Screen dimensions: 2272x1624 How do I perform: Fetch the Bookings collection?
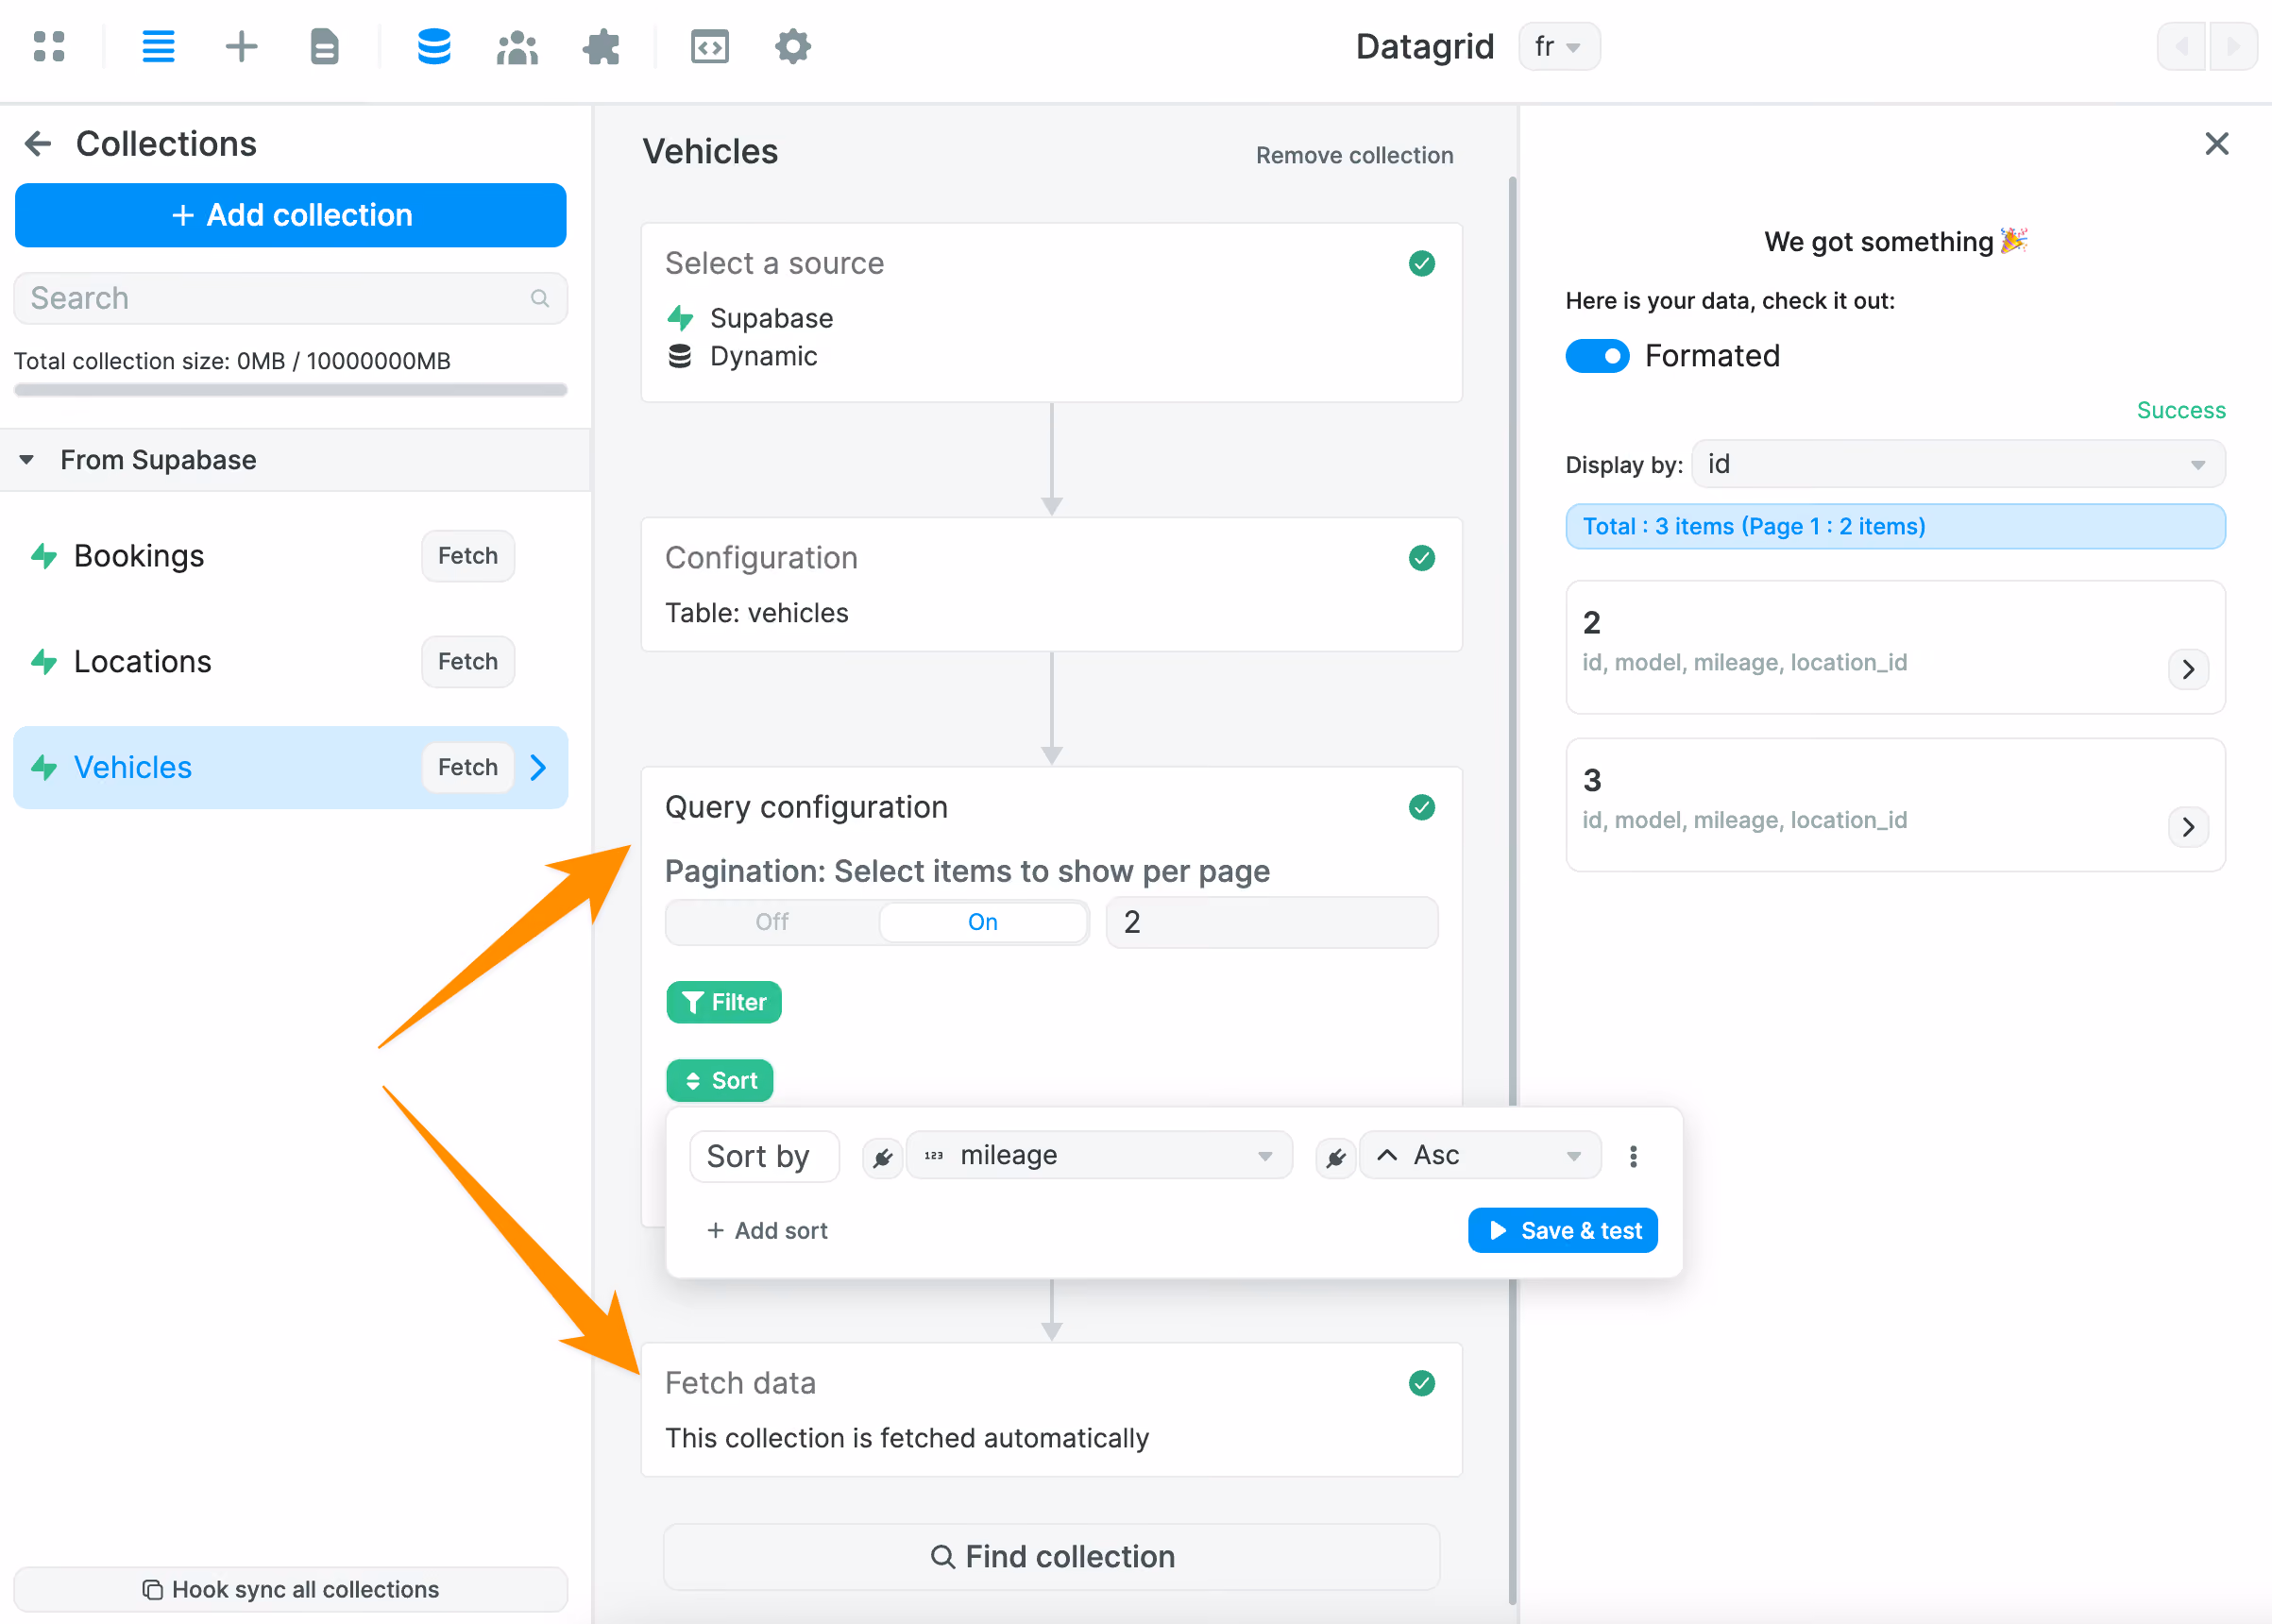pos(467,556)
